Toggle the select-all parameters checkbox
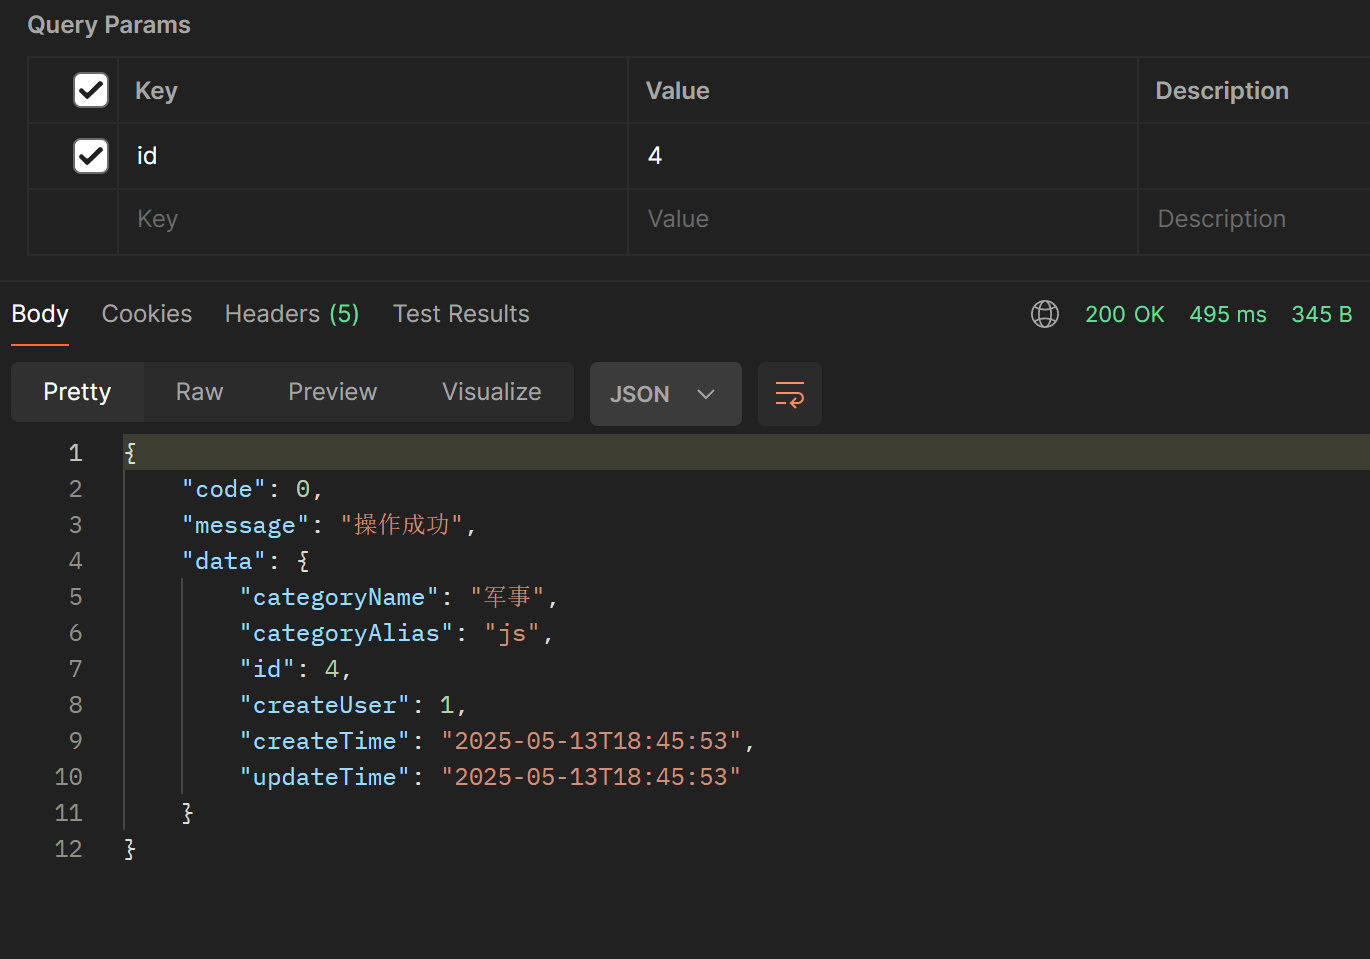The image size is (1370, 959). 90,90
